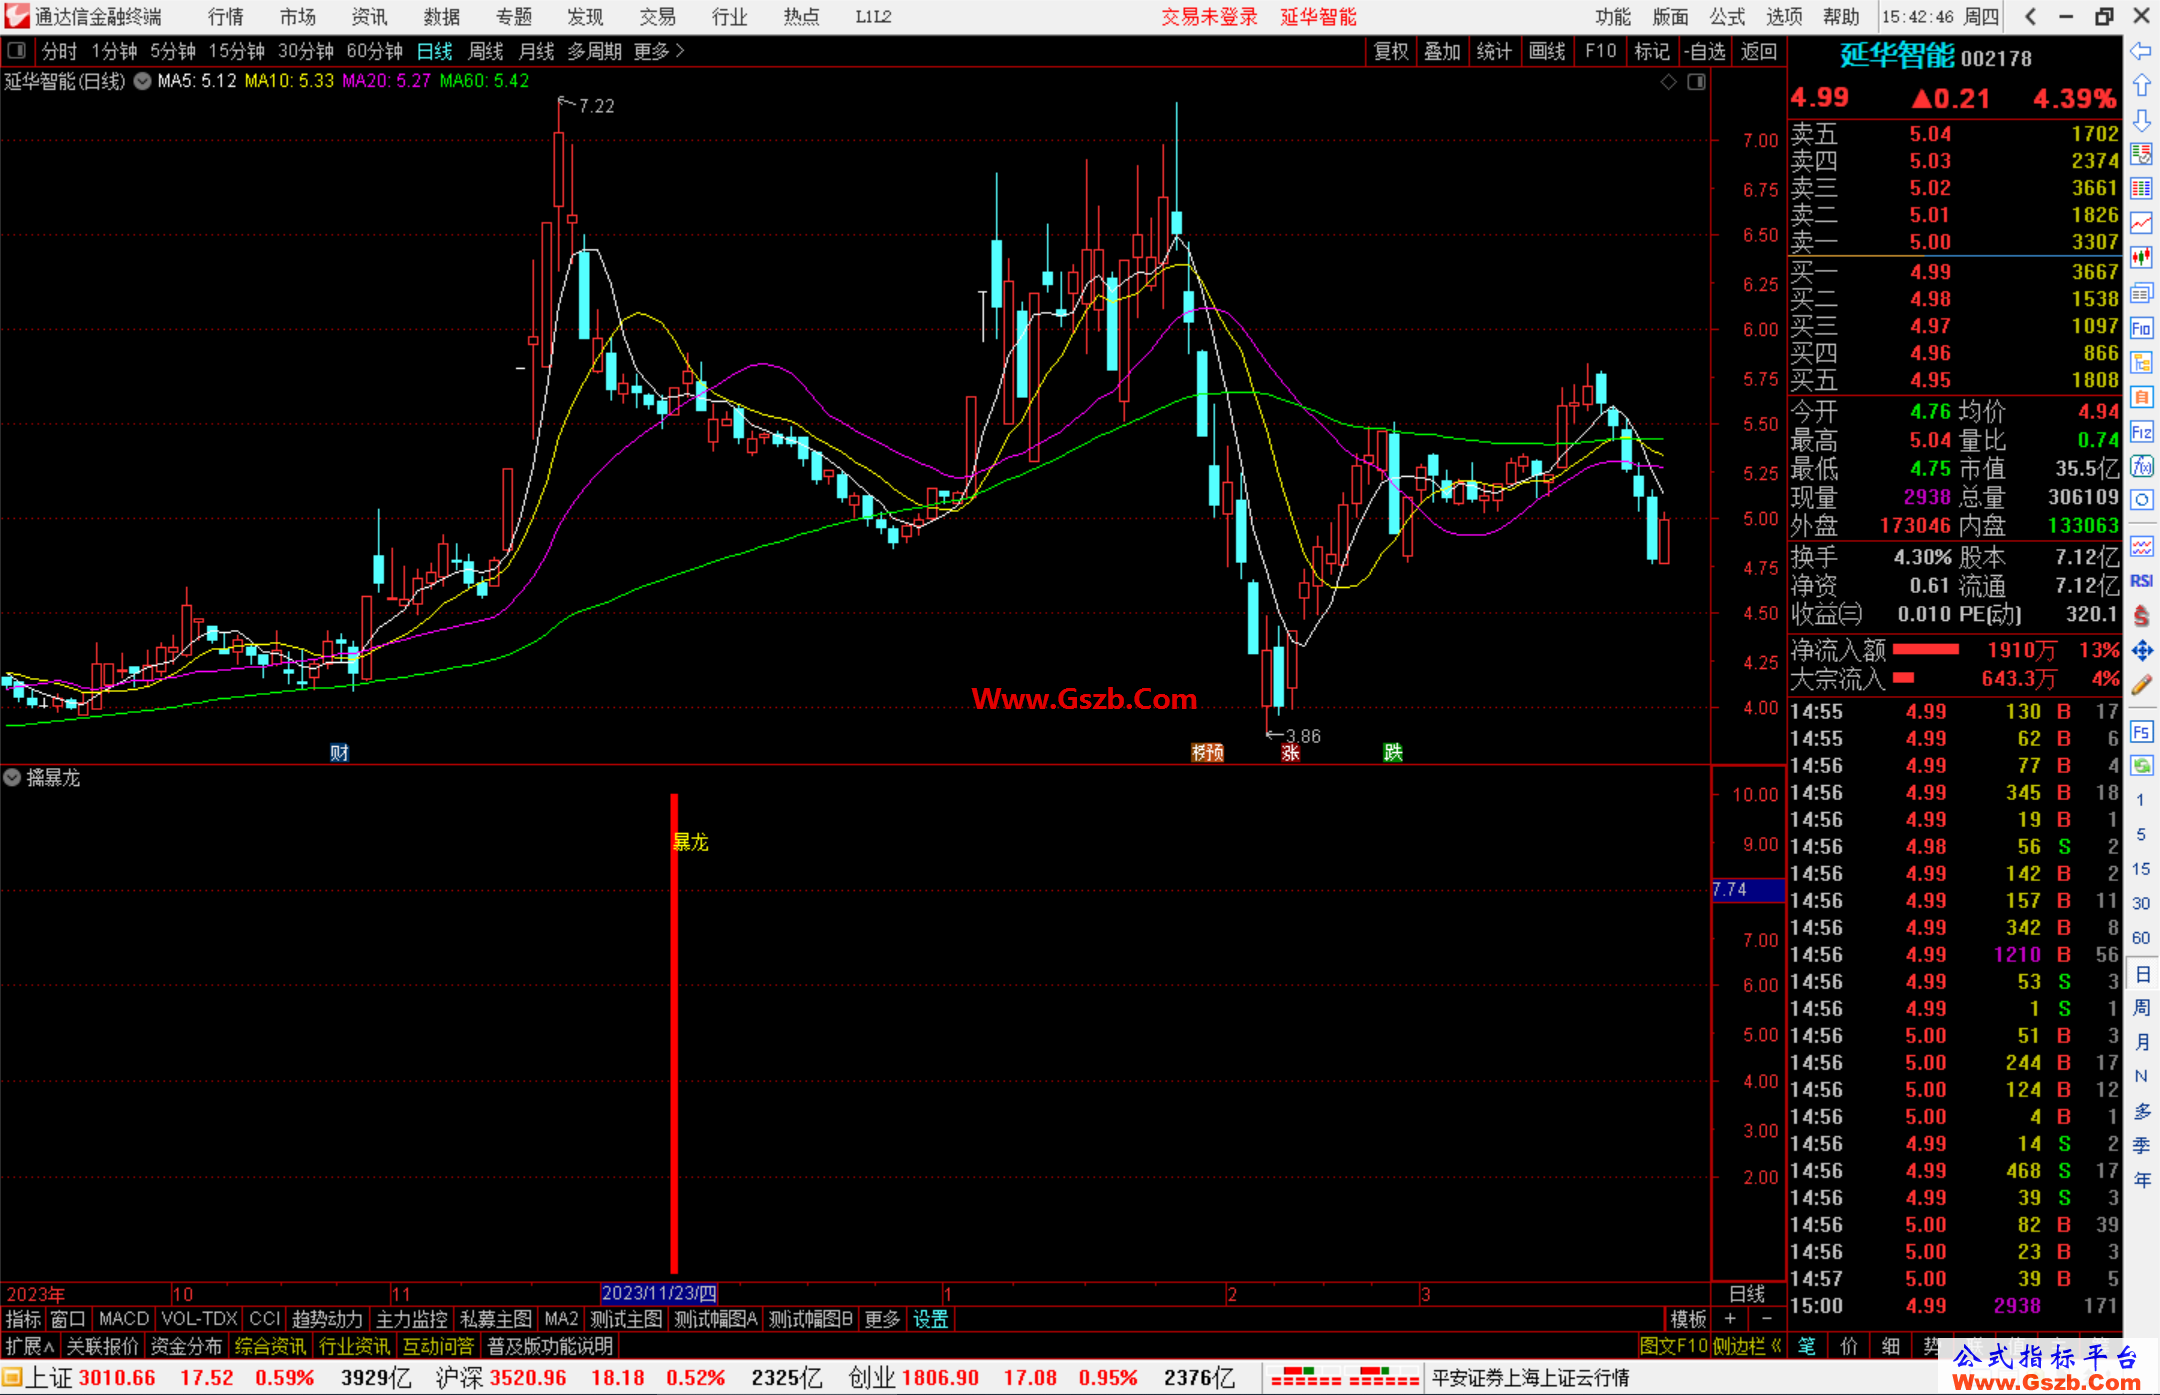Click the colored grid table icon in sidebar
Screen dimensions: 2160x1395
point(2141,189)
